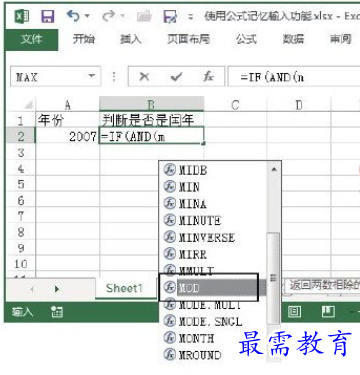Confirm the formula with the checkmark
This screenshot has width=360, height=375.
click(176, 77)
